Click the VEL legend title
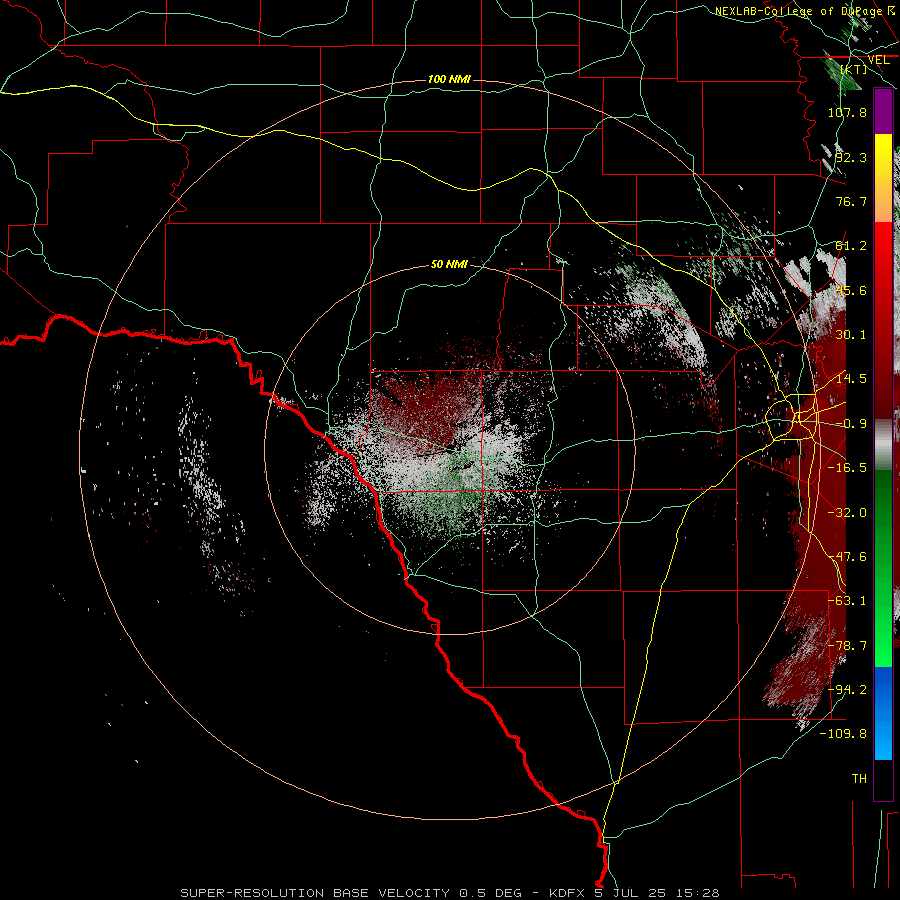This screenshot has width=900, height=900. click(878, 60)
